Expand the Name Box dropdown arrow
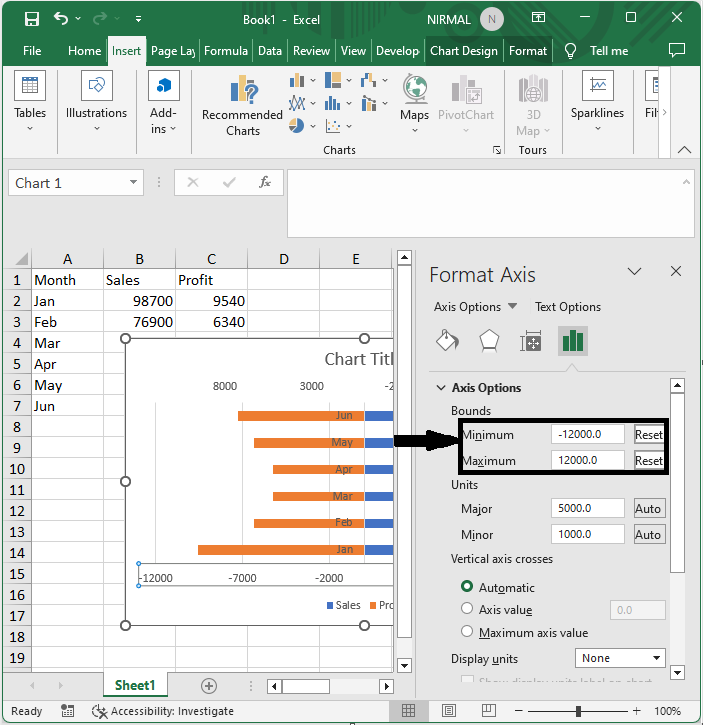 point(134,183)
